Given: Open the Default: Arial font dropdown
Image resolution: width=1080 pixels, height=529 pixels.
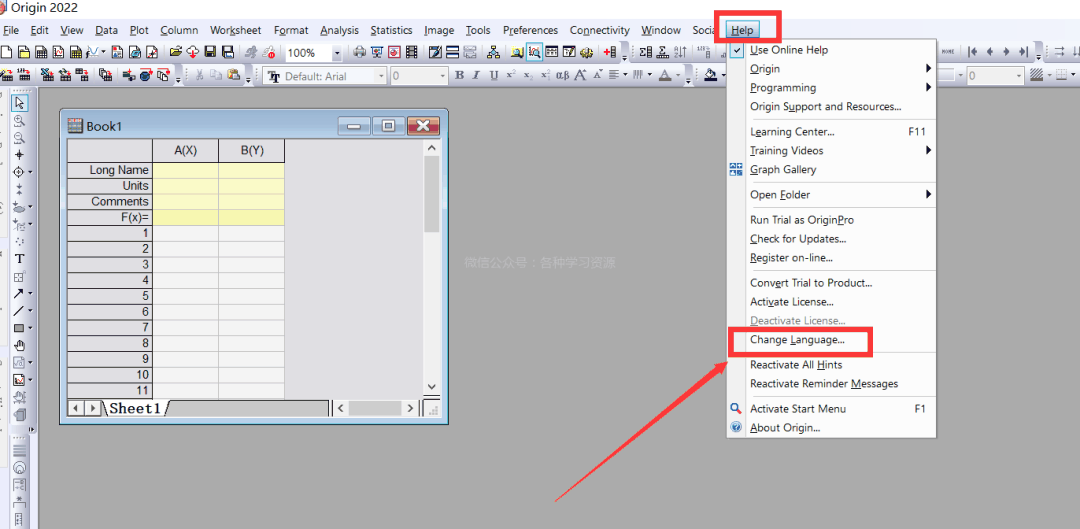Looking at the screenshot, I should point(380,76).
